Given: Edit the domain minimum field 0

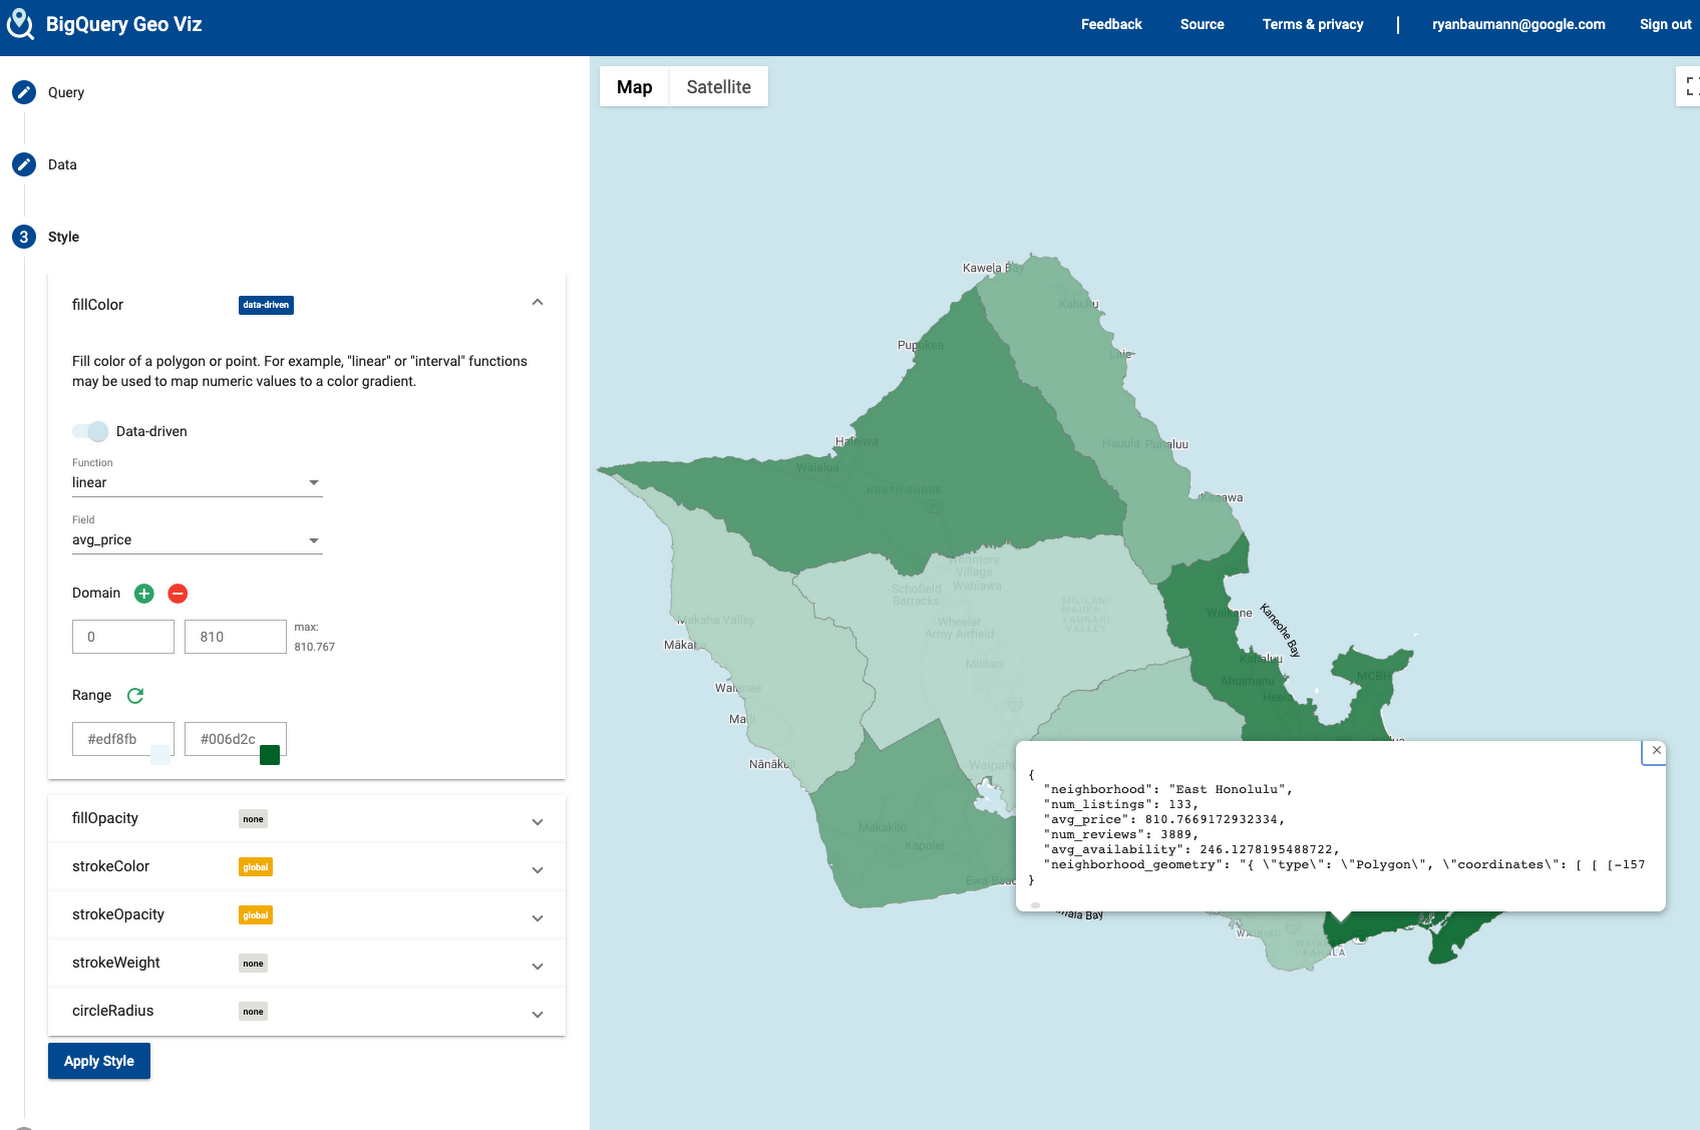Looking at the screenshot, I should point(123,637).
